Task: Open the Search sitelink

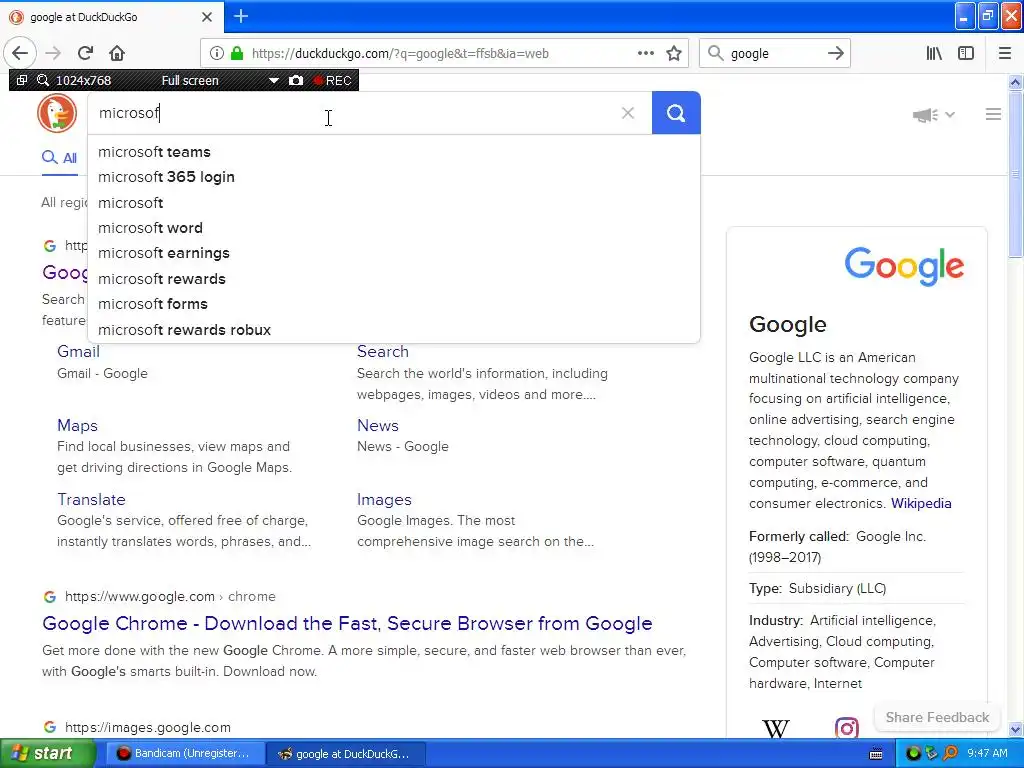Action: click(383, 351)
